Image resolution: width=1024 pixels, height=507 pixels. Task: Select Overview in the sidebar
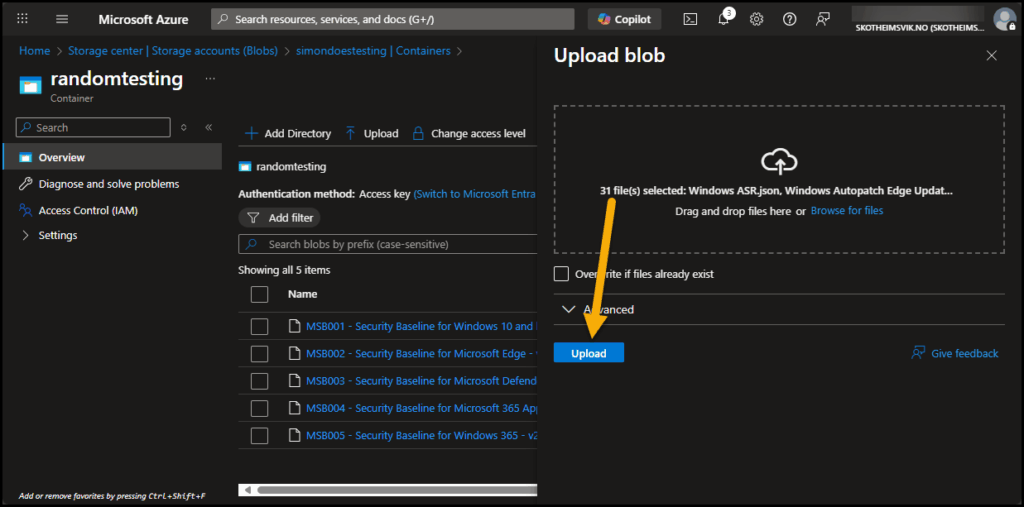111,157
